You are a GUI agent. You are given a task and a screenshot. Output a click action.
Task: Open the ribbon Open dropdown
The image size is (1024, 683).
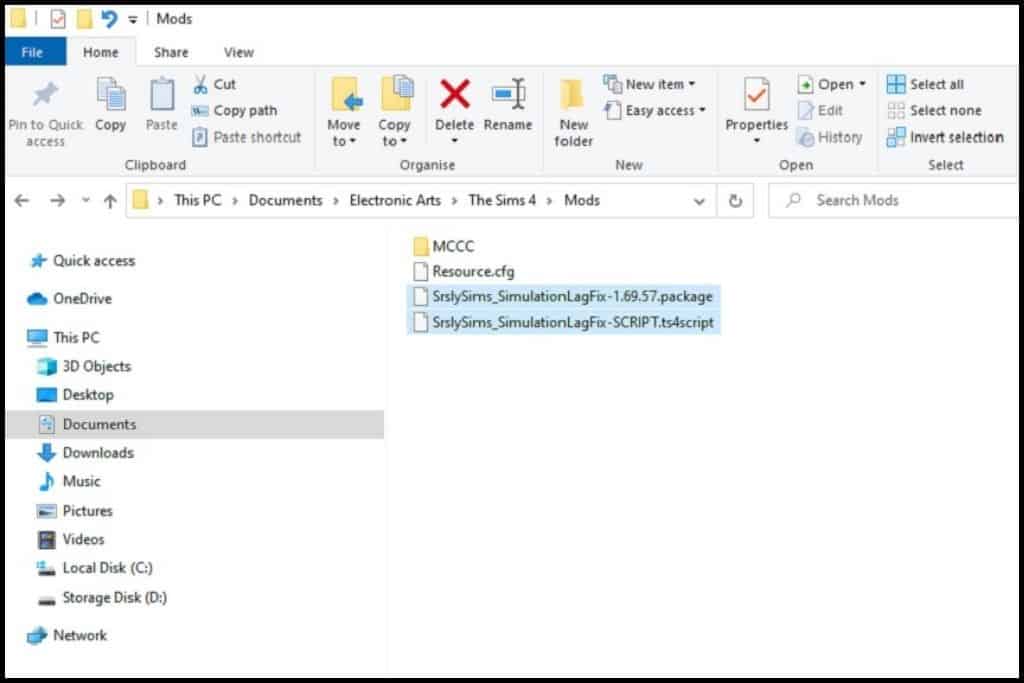pyautogui.click(x=831, y=84)
